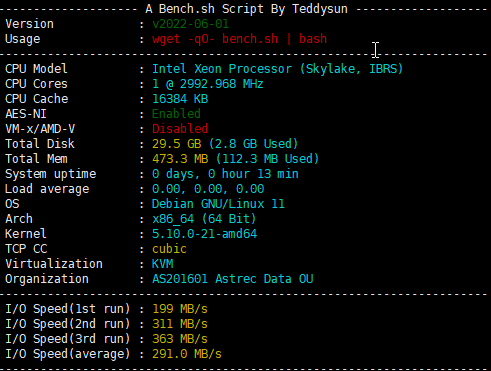This screenshot has height=371, width=491.
Task: Click the 'Arch' label
Action: (19, 219)
